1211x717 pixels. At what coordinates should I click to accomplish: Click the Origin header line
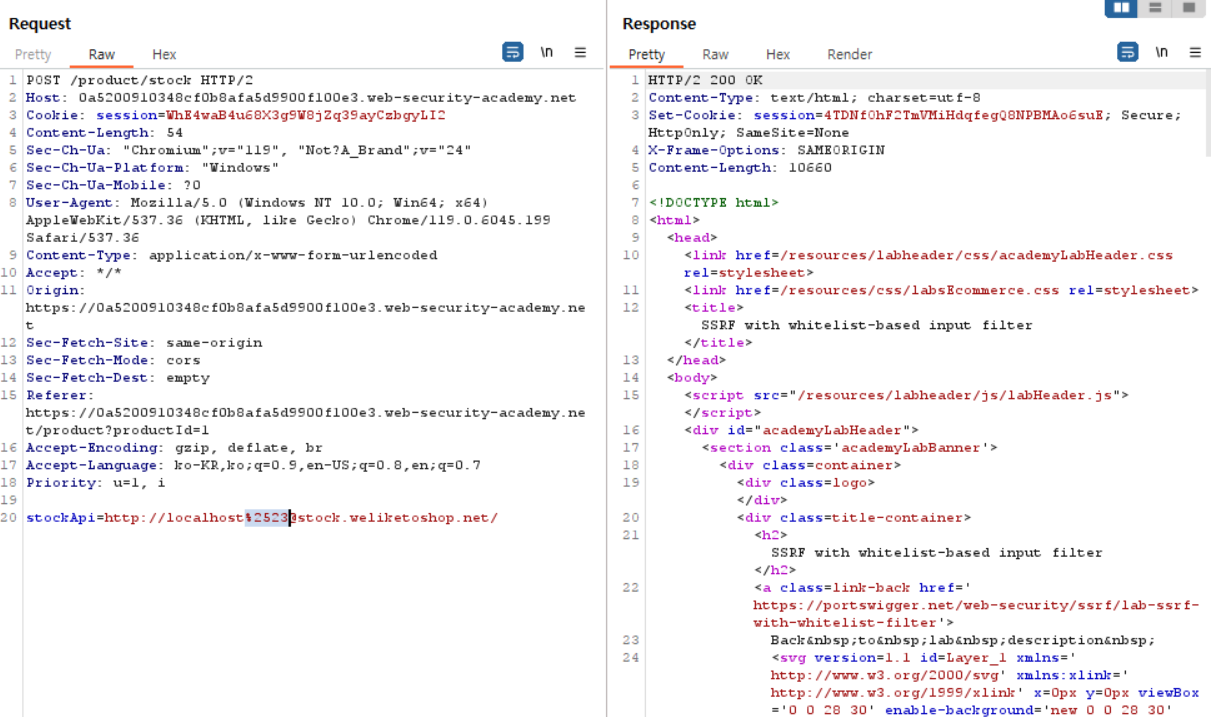(x=306, y=308)
